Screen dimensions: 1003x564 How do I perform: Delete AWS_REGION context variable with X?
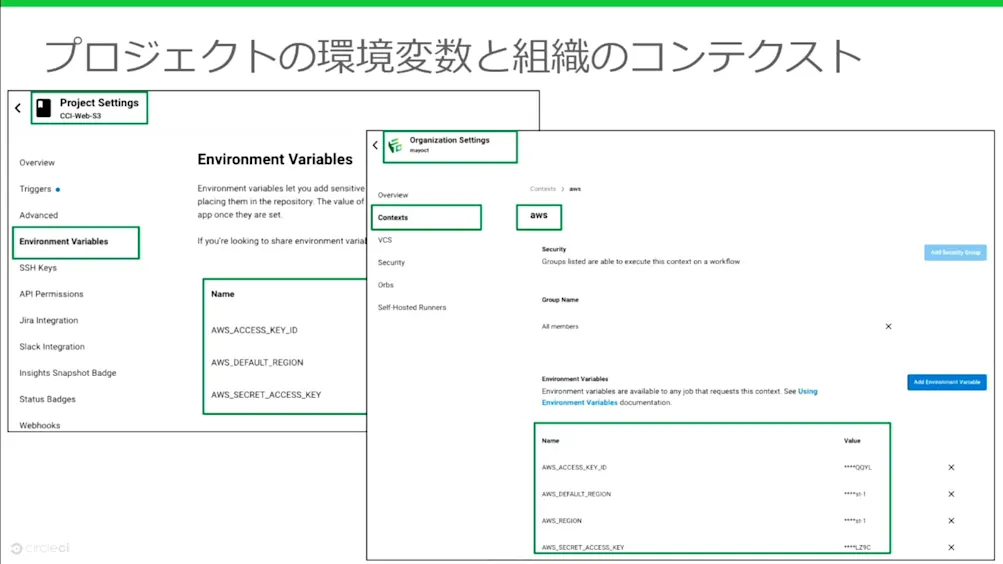(x=951, y=521)
